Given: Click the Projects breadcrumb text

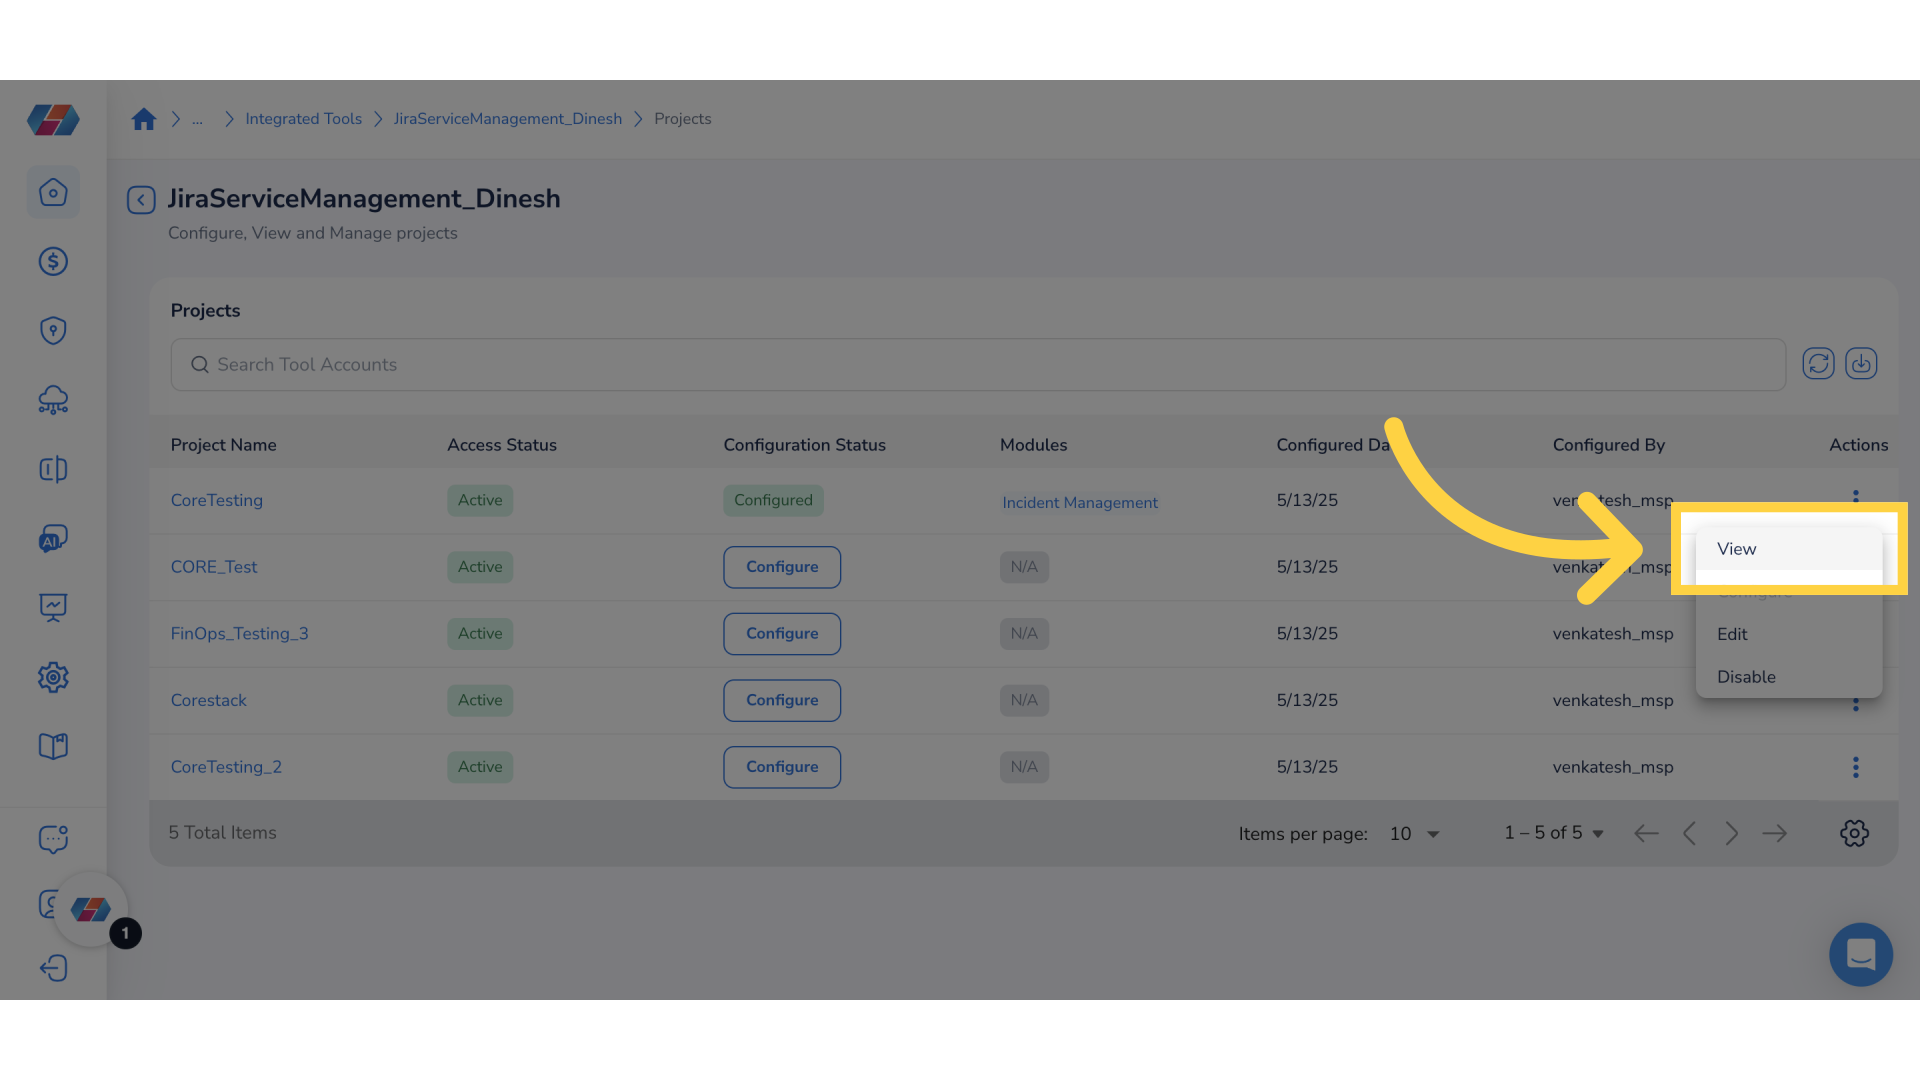Looking at the screenshot, I should click(683, 119).
